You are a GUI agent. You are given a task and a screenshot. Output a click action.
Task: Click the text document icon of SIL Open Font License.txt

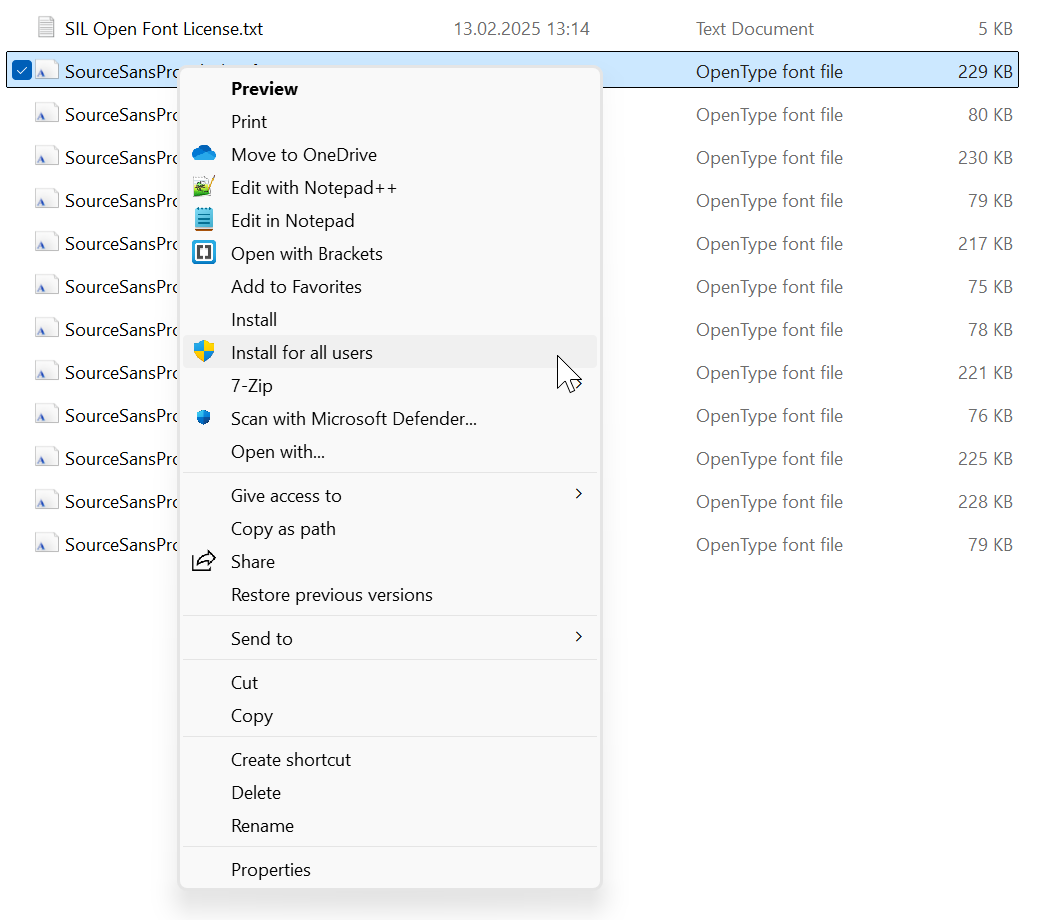pos(46,28)
